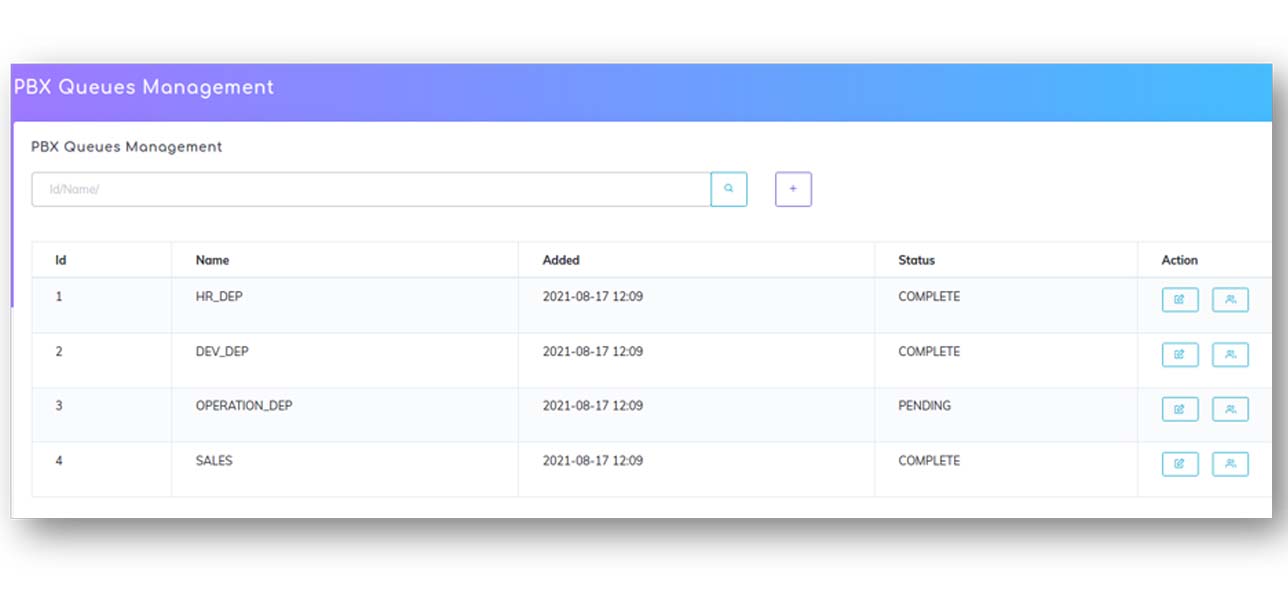1288x600 pixels.
Task: Manage users of SALES queue
Action: (x=1230, y=464)
